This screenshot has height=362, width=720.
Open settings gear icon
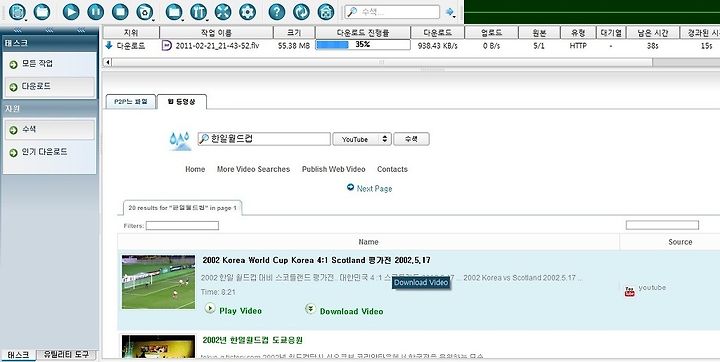coord(248,11)
